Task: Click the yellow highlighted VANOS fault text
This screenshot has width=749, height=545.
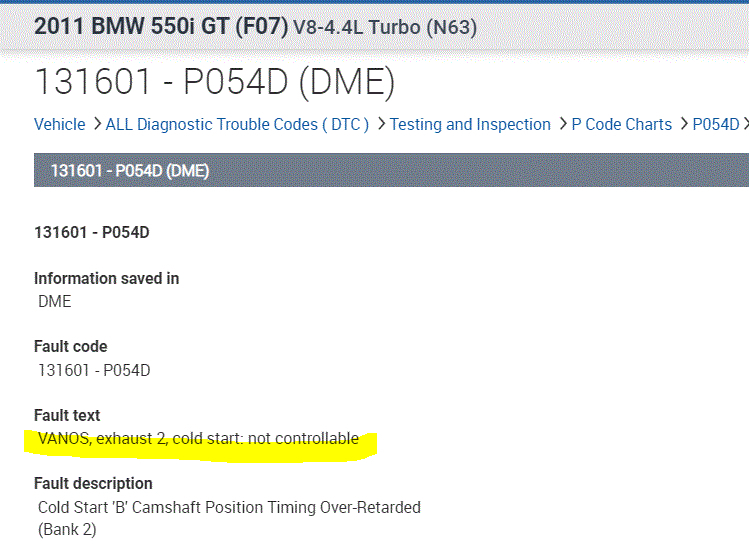Action: point(198,438)
